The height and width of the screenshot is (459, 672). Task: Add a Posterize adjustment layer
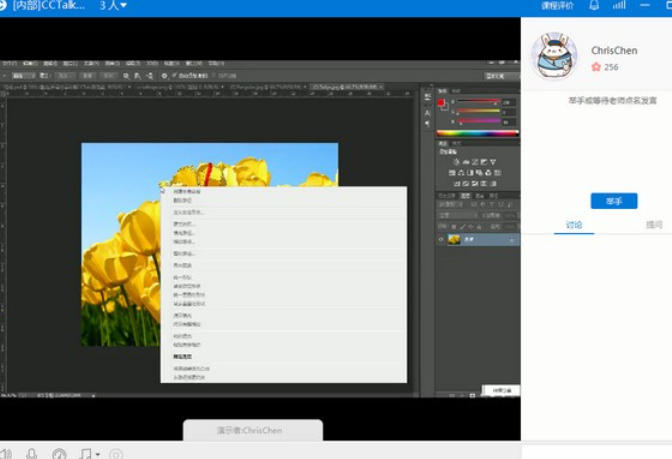point(466,183)
